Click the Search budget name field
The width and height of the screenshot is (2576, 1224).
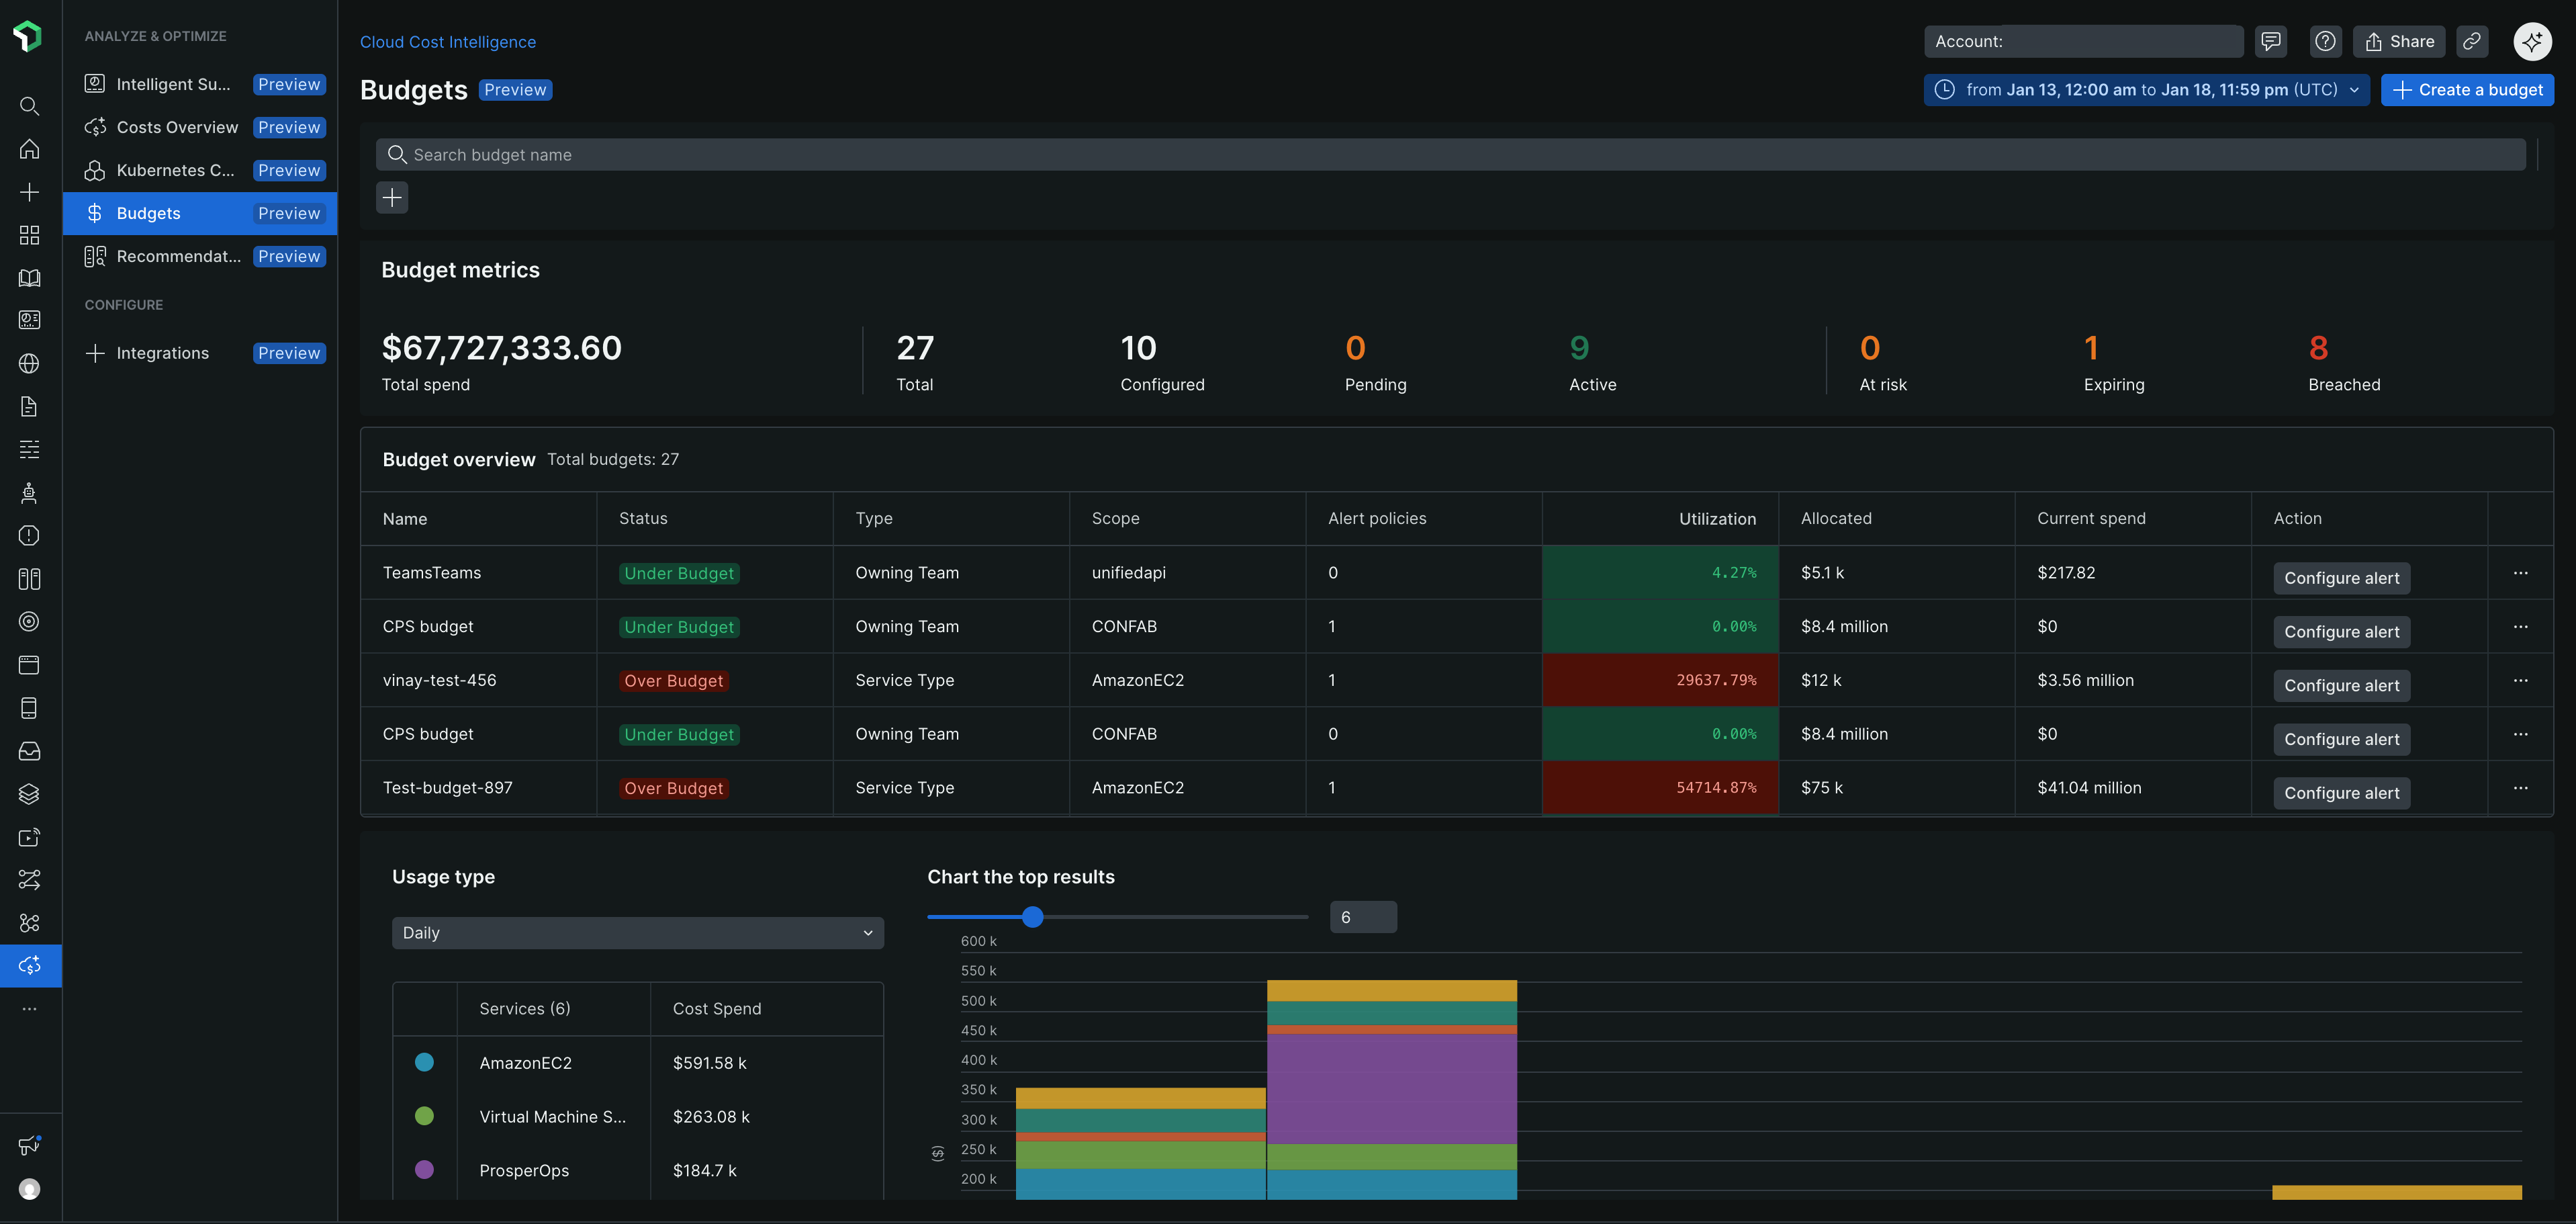coord(1450,155)
